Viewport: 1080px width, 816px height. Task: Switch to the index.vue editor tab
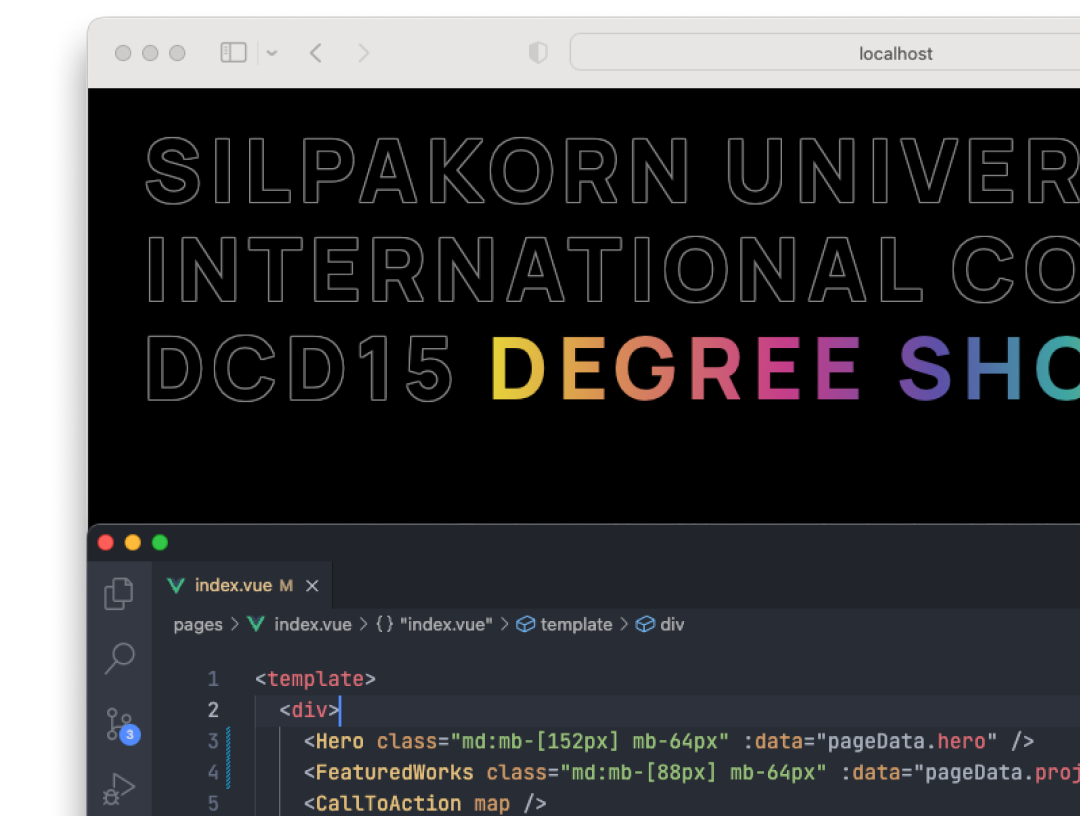pos(242,585)
